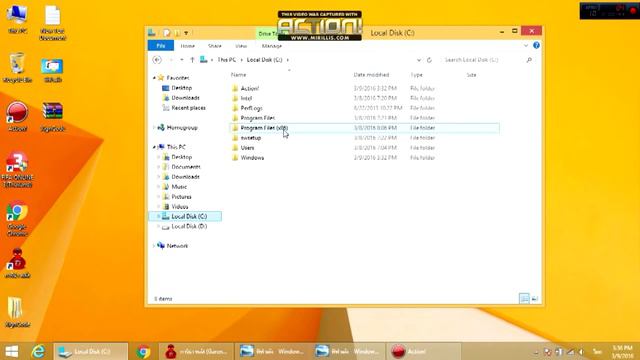This screenshot has height=360, width=640.
Task: Click the Up one level arrow
Action: pos(192,60)
